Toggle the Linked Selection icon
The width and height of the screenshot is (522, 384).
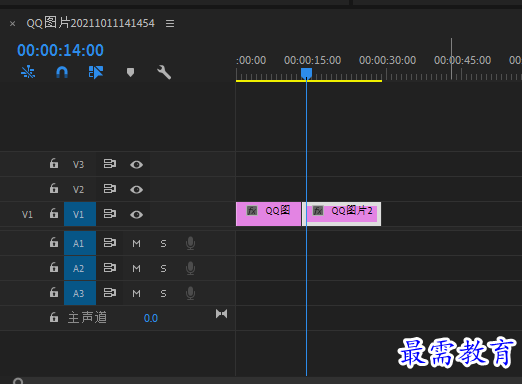(x=96, y=72)
